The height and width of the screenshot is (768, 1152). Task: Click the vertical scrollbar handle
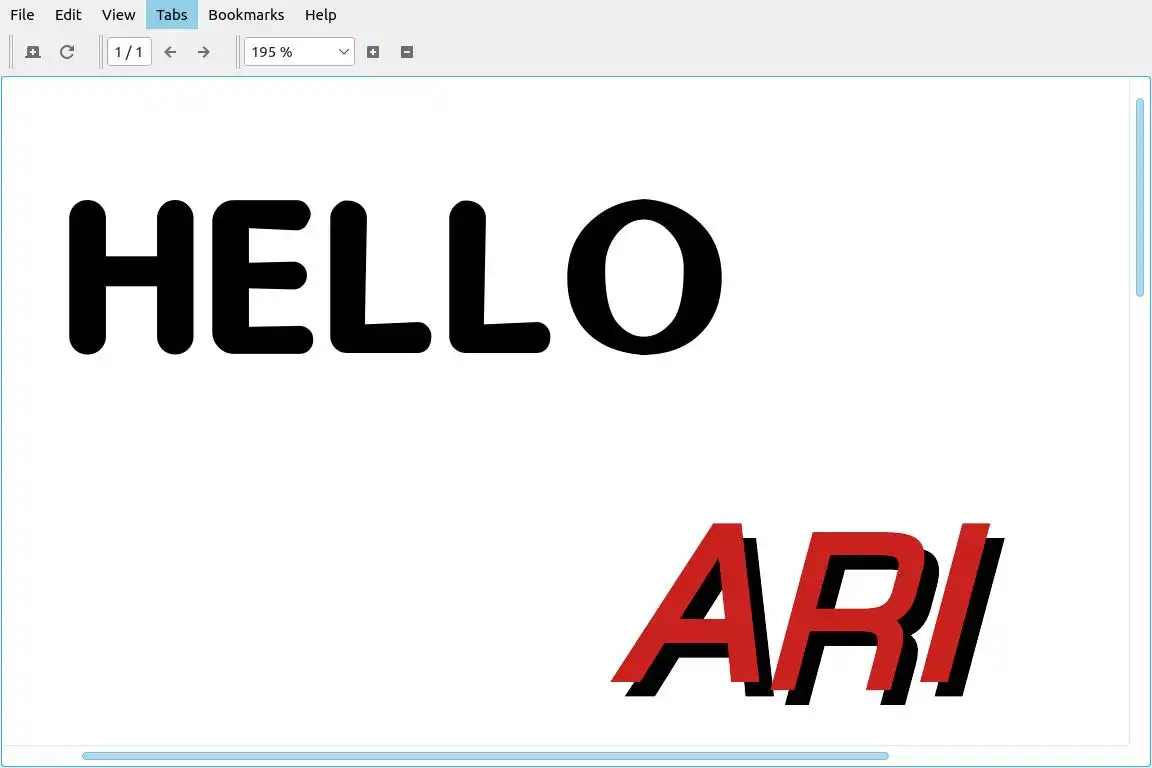coord(1140,198)
